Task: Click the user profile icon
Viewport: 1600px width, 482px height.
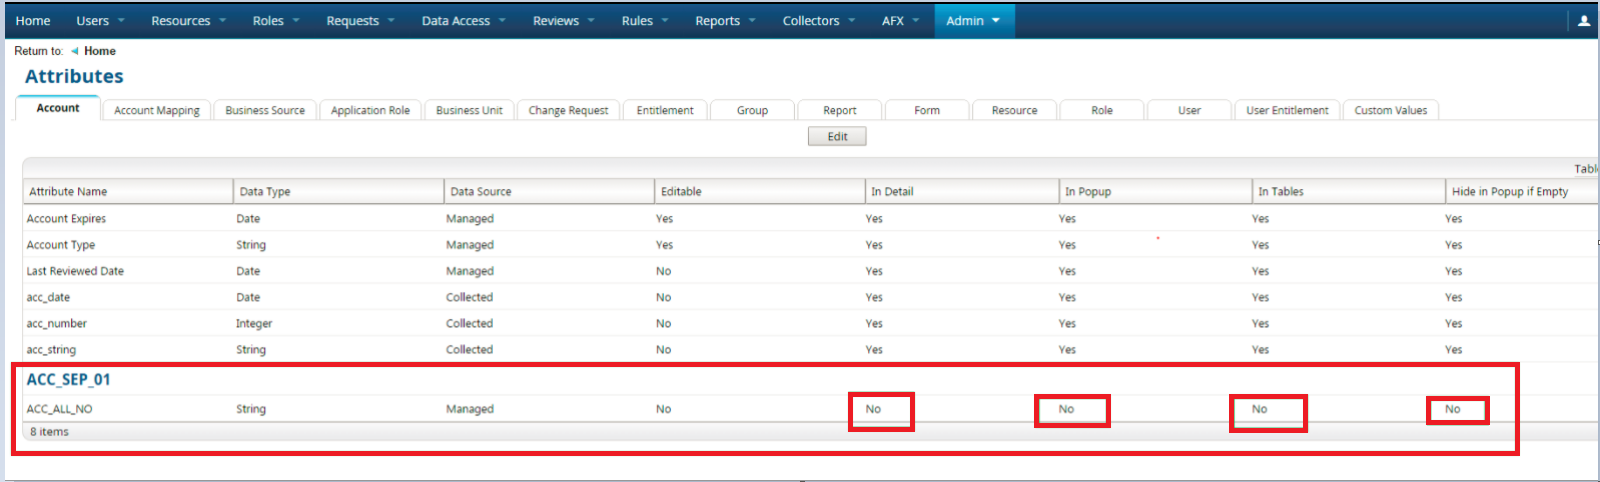Action: point(1583,21)
